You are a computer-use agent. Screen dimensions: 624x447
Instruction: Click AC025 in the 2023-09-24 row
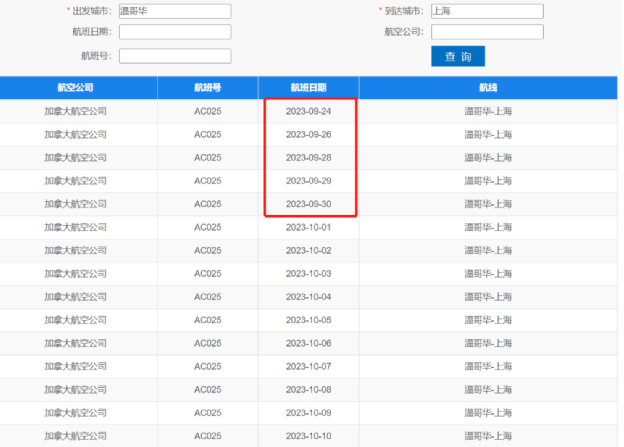[207, 111]
